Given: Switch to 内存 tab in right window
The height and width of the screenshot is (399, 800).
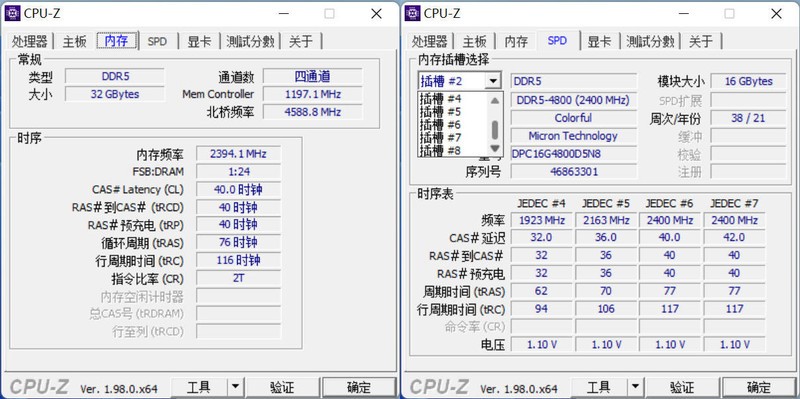Looking at the screenshot, I should click(516, 41).
